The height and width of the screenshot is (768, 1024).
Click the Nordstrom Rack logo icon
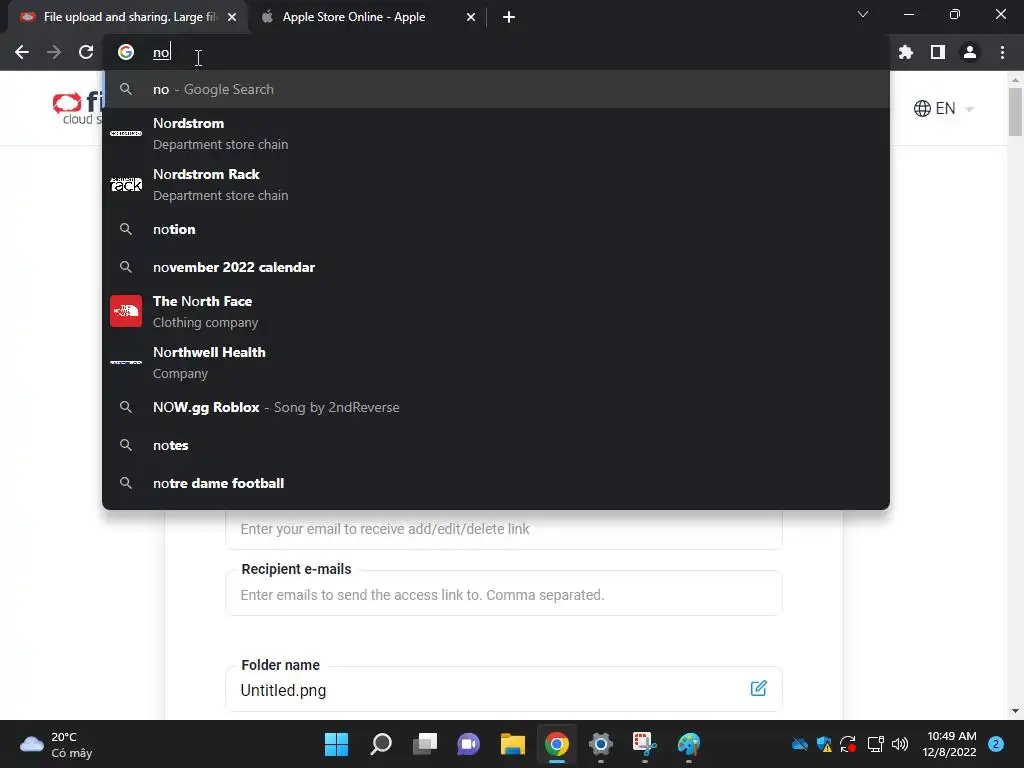126,184
